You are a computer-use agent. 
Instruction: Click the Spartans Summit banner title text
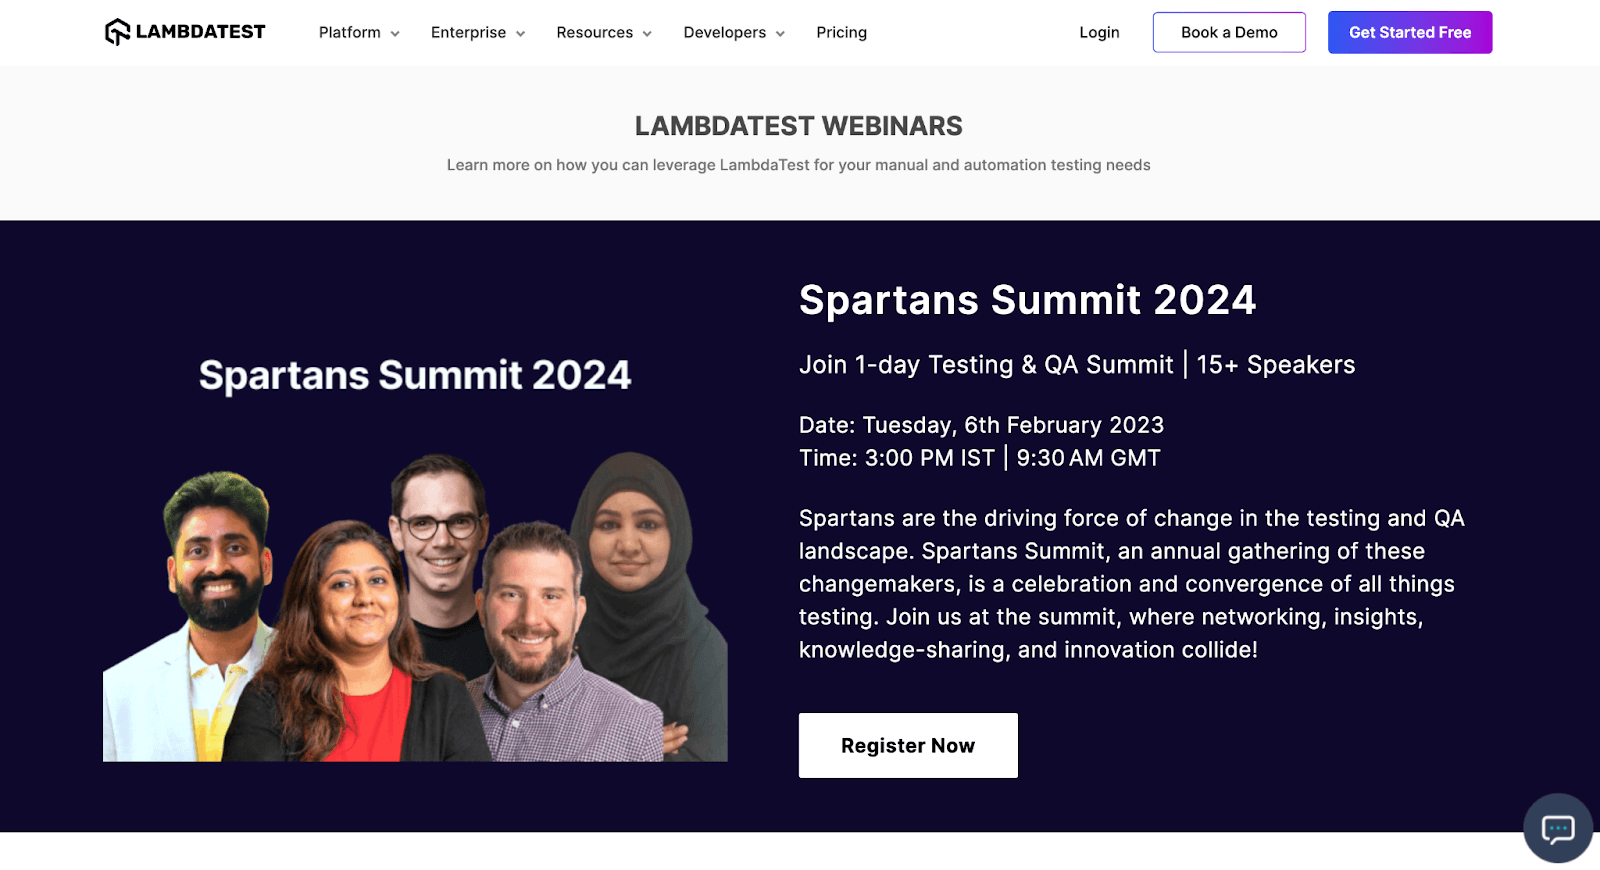pyautogui.click(x=415, y=376)
